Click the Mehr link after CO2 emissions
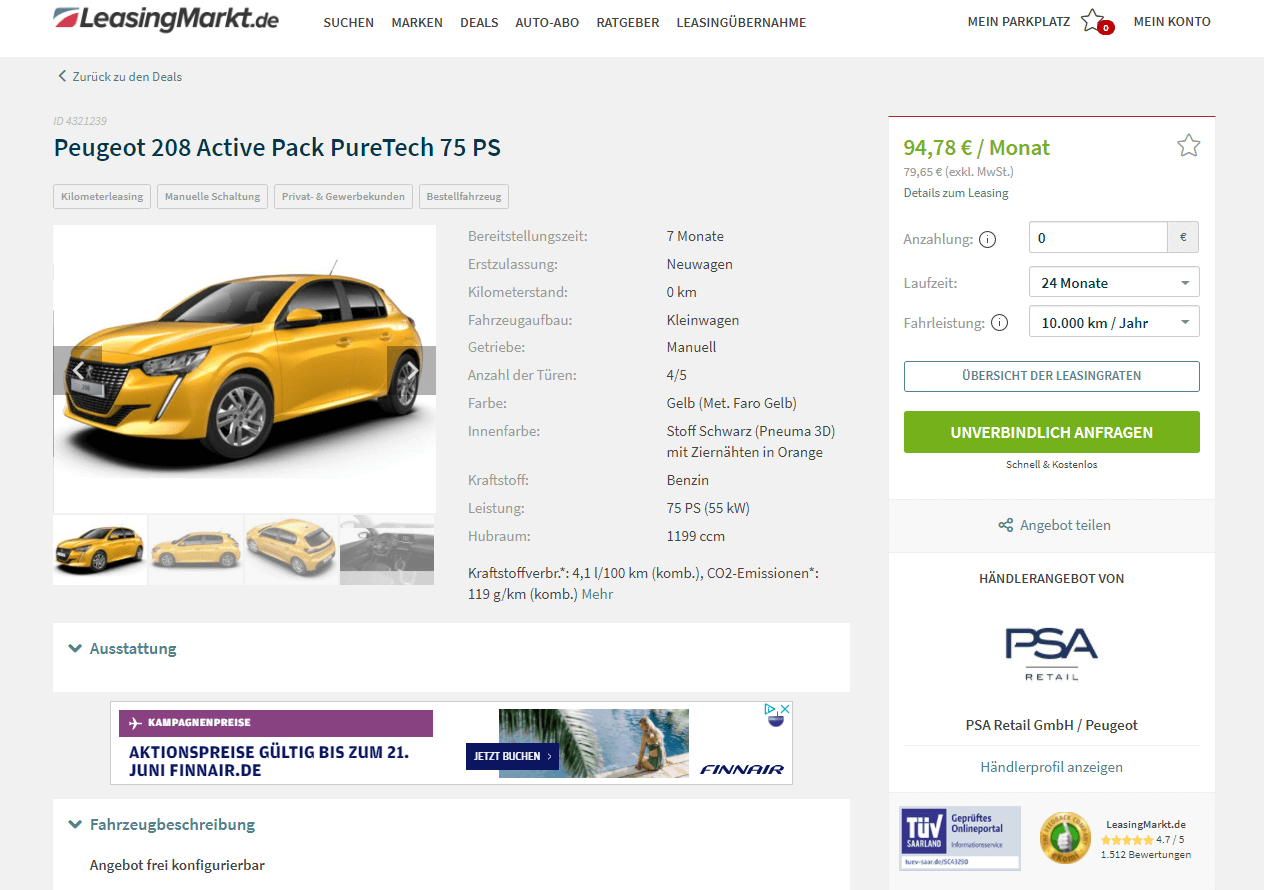The image size is (1264, 890). pos(597,594)
